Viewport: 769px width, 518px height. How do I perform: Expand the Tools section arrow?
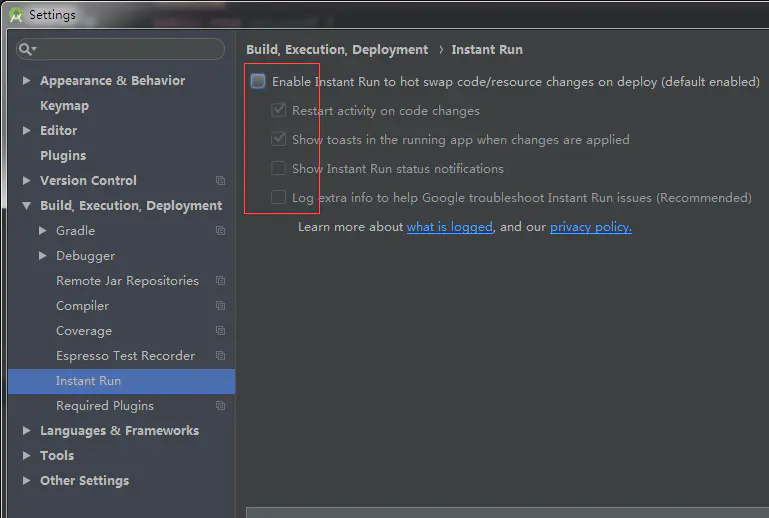coord(26,456)
